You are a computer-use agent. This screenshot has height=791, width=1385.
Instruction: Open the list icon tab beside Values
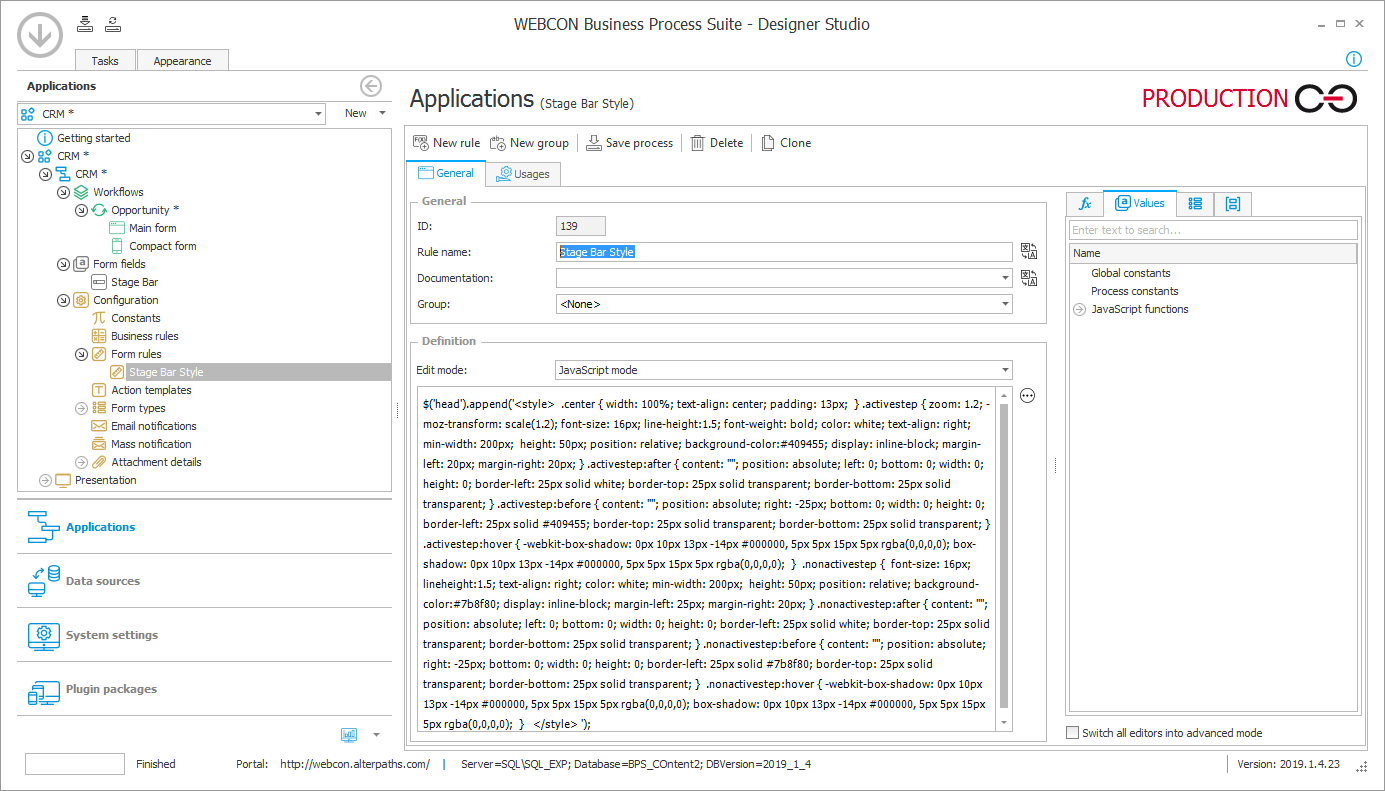point(1195,204)
